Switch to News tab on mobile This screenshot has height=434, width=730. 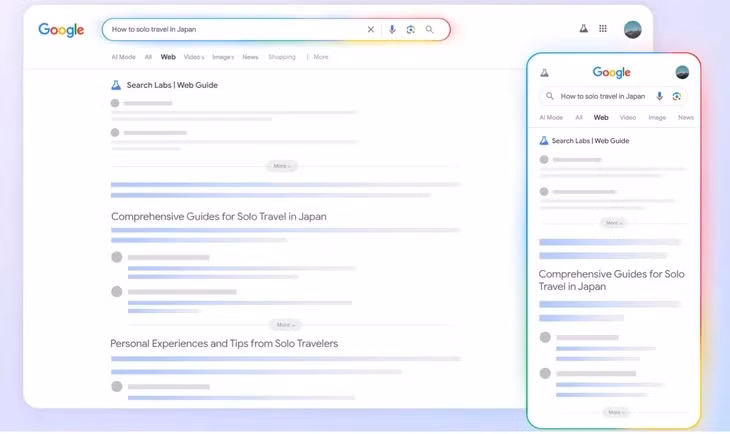point(686,118)
